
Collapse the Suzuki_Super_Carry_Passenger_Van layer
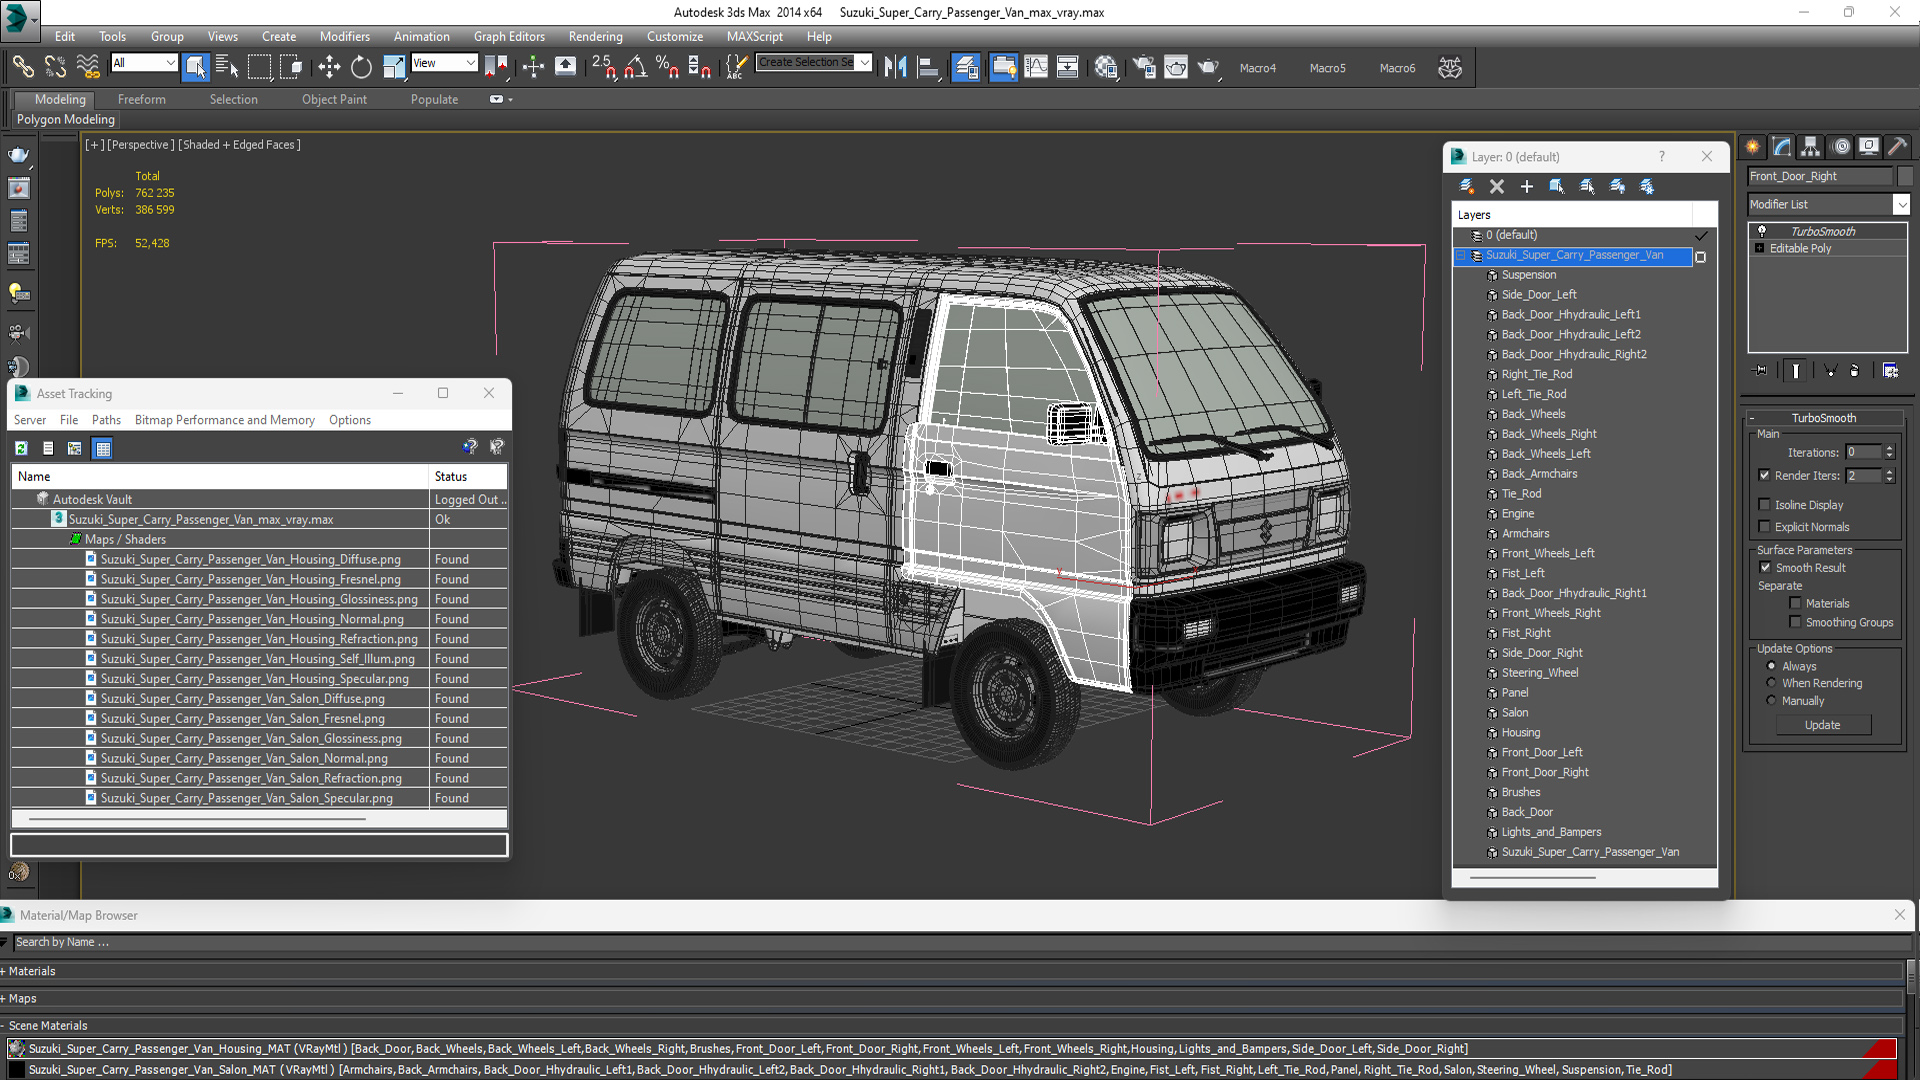pyautogui.click(x=1460, y=255)
